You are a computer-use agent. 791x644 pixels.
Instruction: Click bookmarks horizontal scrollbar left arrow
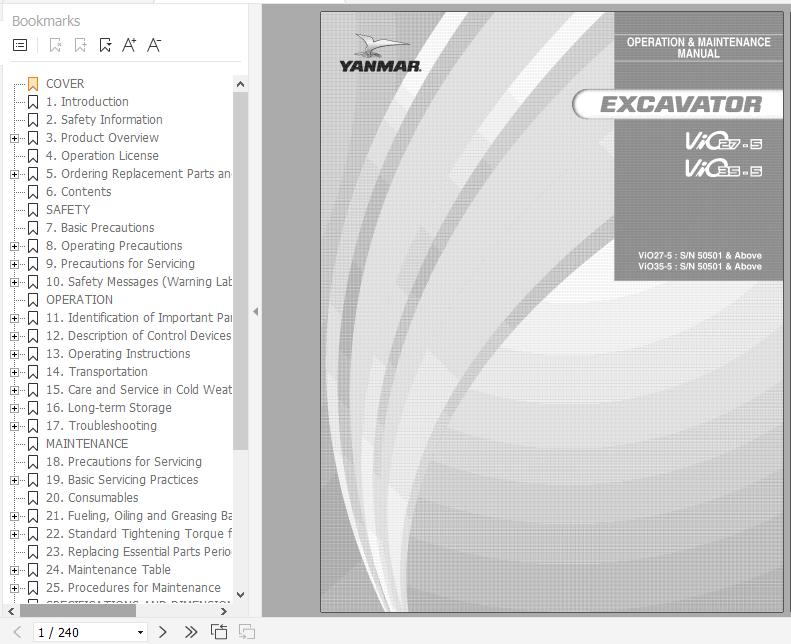11,611
